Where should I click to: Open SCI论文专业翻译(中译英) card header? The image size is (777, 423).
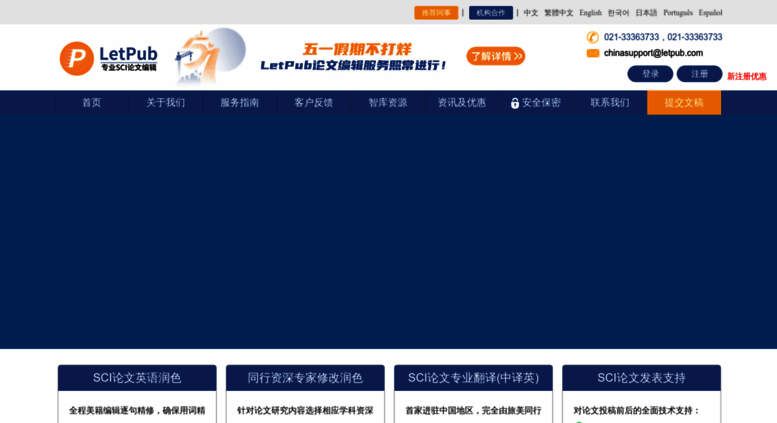click(473, 378)
